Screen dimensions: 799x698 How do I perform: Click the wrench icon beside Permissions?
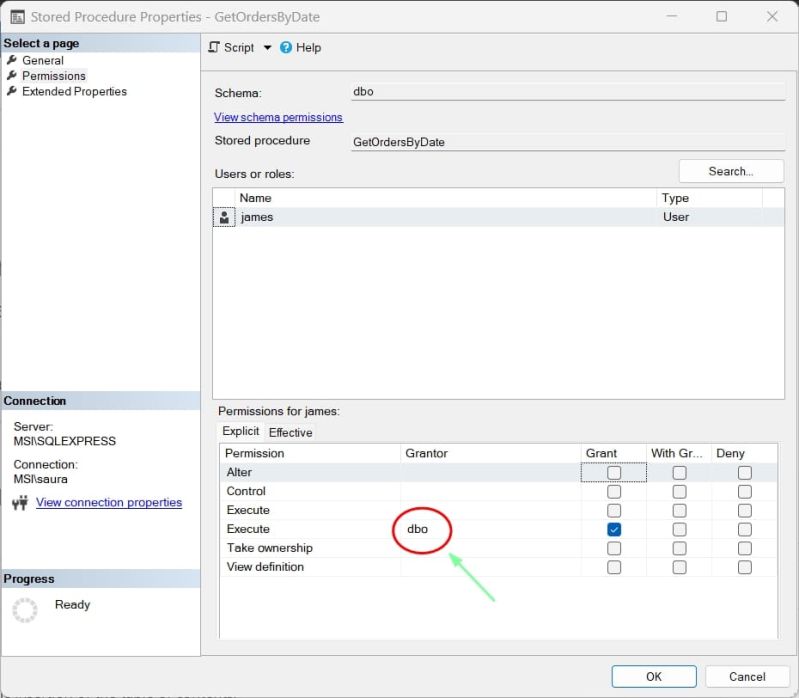12,75
